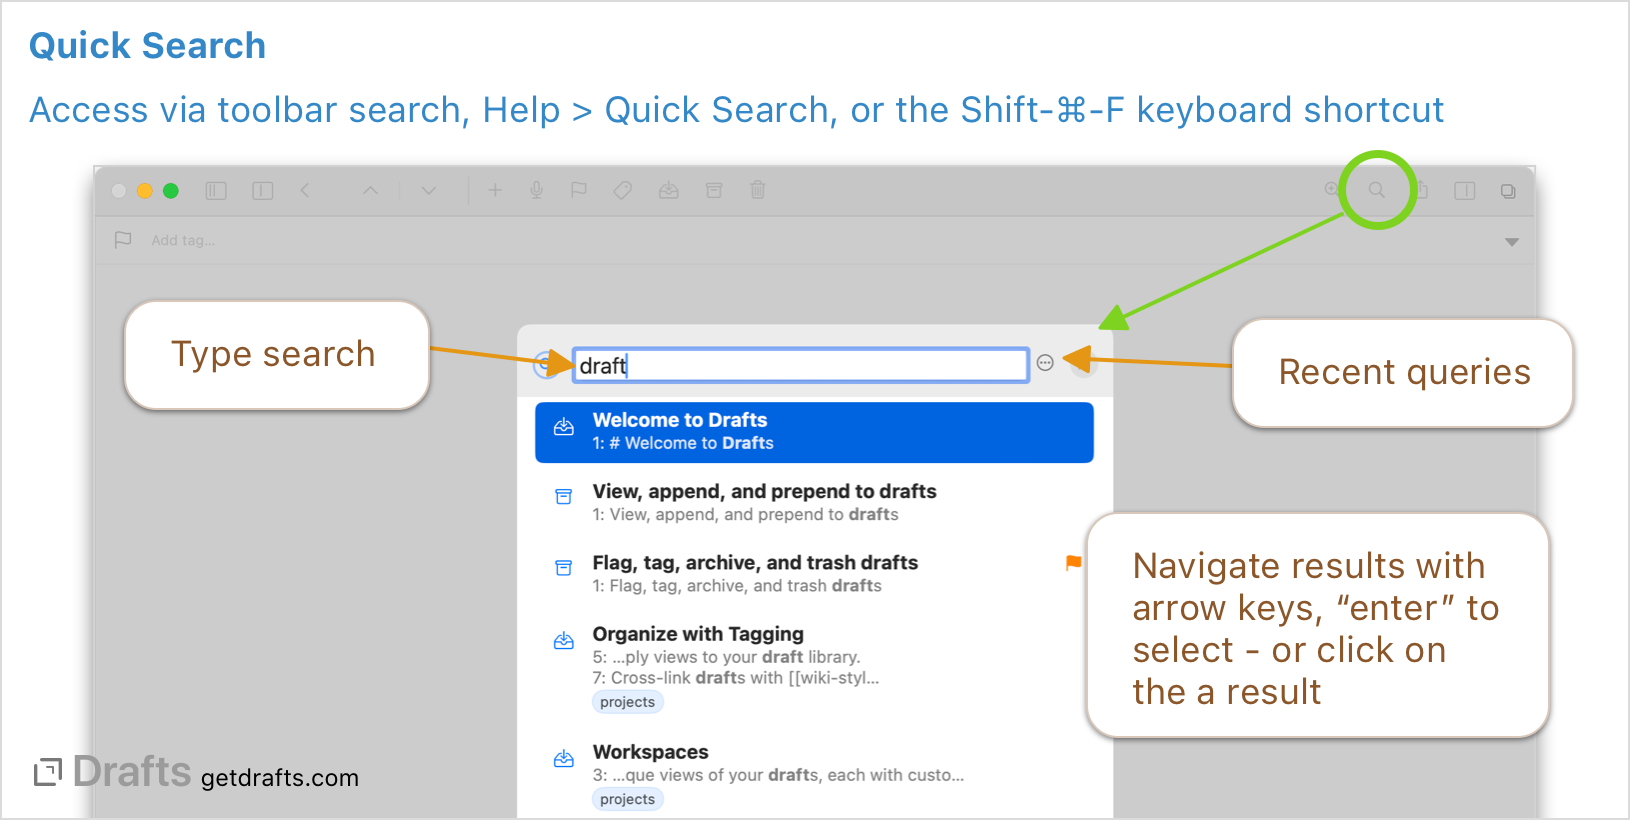Viewport: 1630px width, 820px height.
Task: Select the Welcome to Drafts result
Action: [814, 432]
